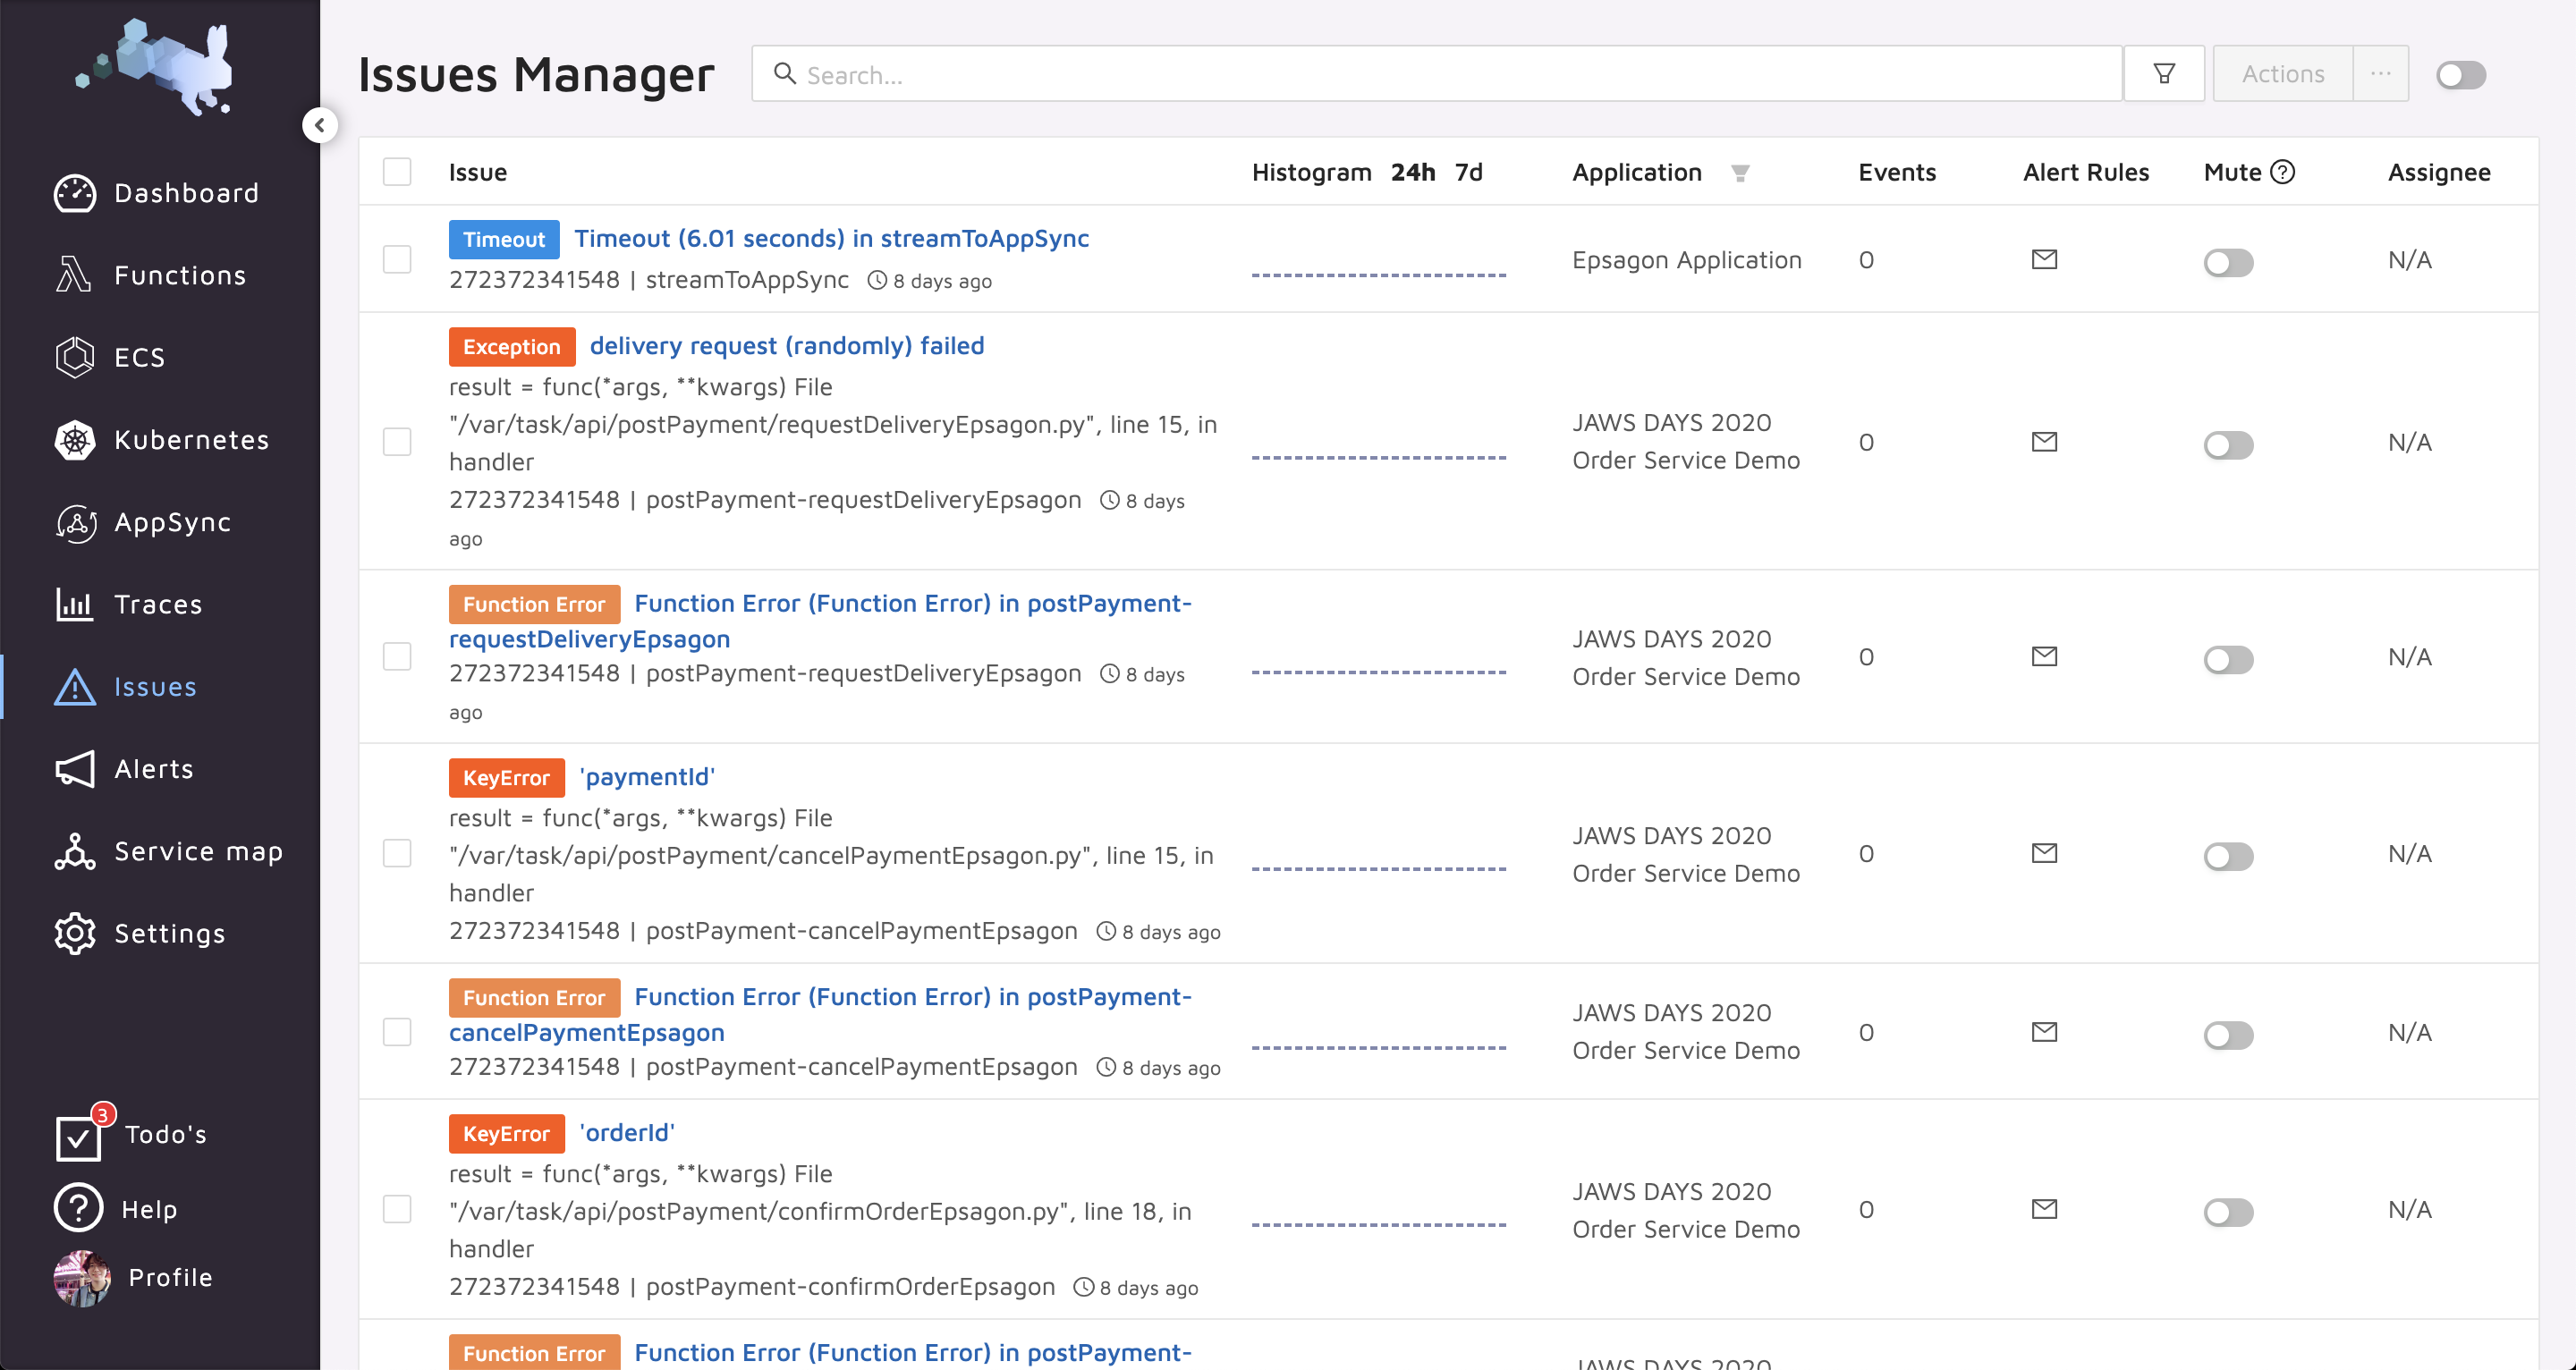Tick the select-all checkbox in table header
2576x1370 pixels.
397,172
